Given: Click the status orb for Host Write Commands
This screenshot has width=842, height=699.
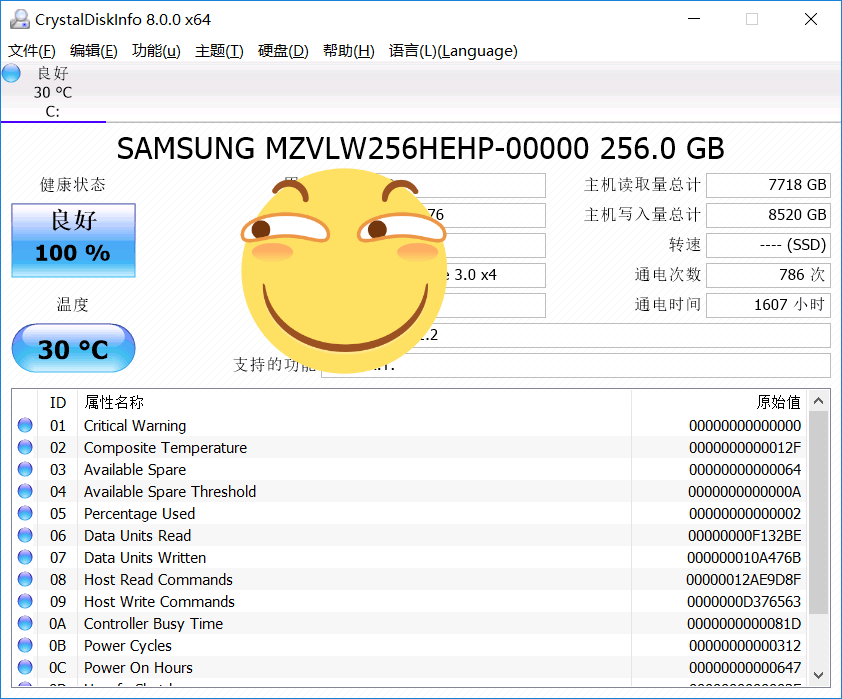Looking at the screenshot, I should coord(25,601).
